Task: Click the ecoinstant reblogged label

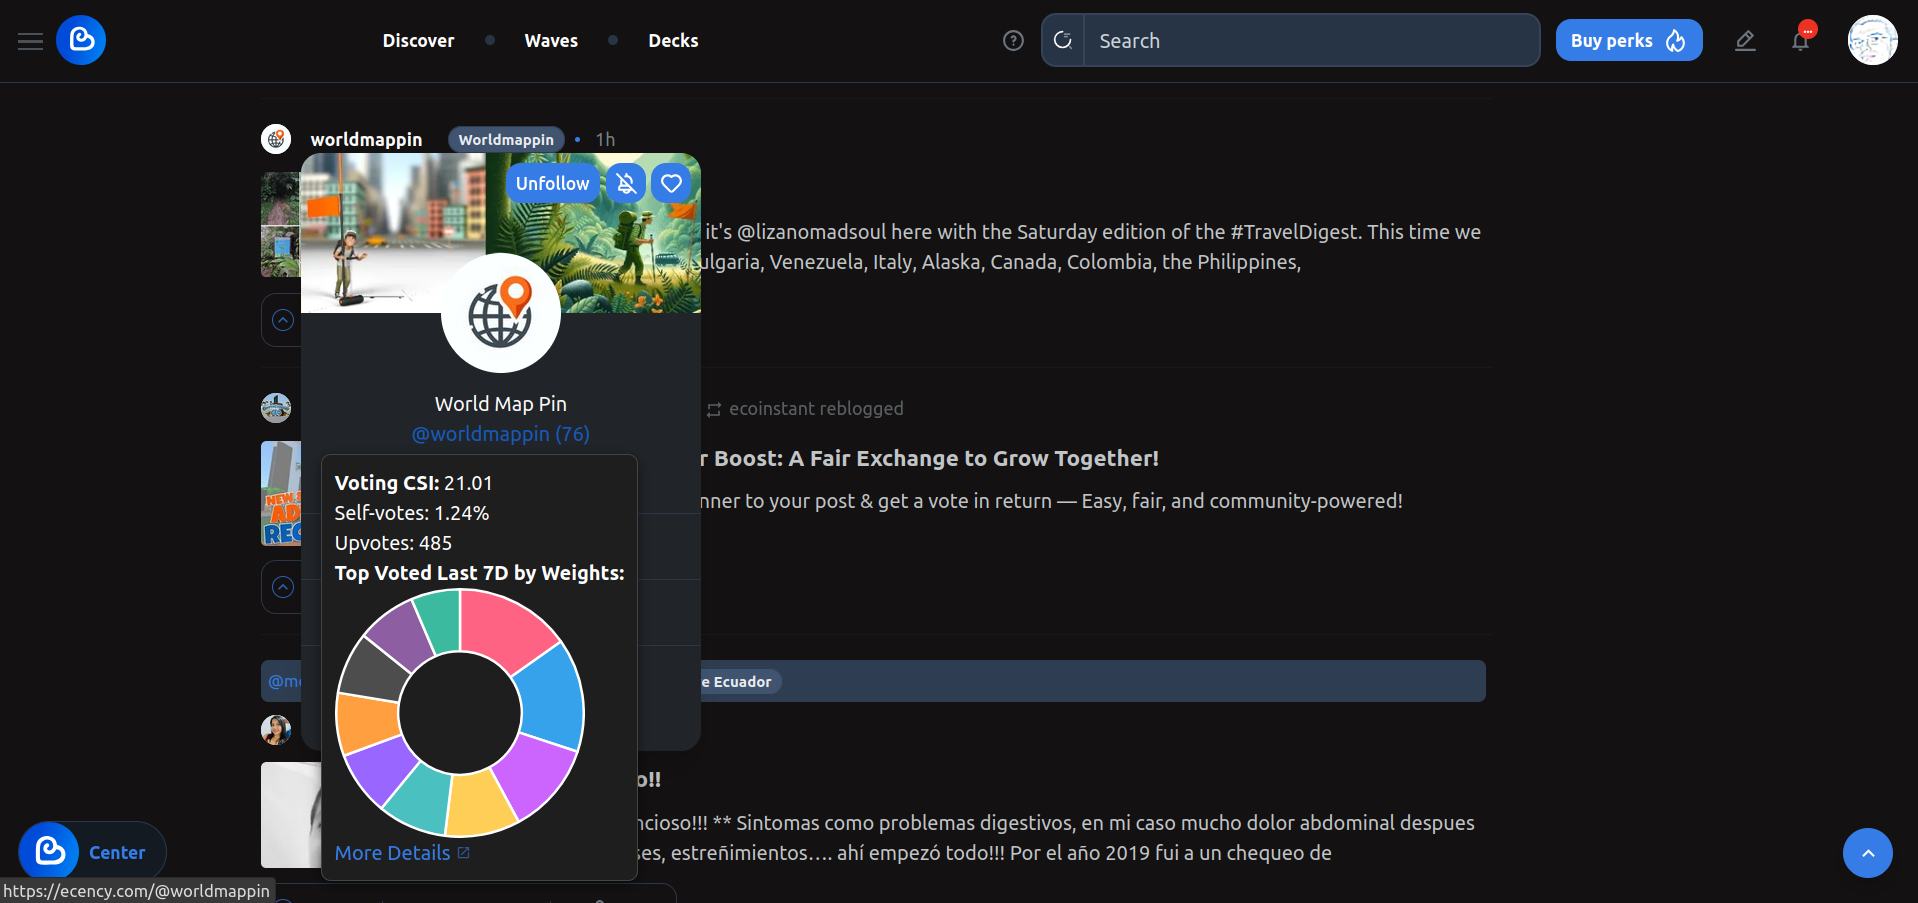Action: coord(815,409)
